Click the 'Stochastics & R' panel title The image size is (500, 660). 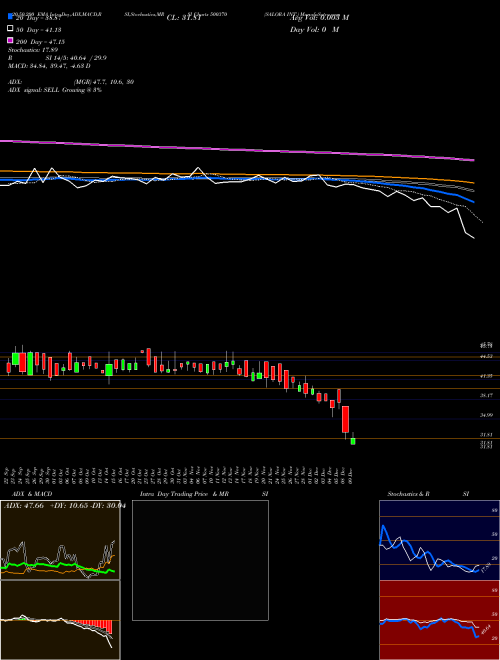408,494
